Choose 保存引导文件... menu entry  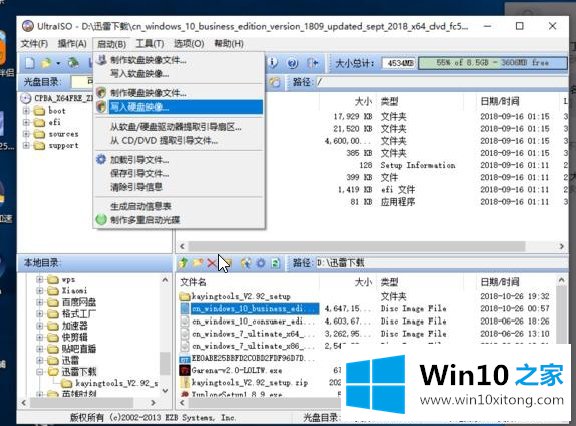[x=179, y=173]
